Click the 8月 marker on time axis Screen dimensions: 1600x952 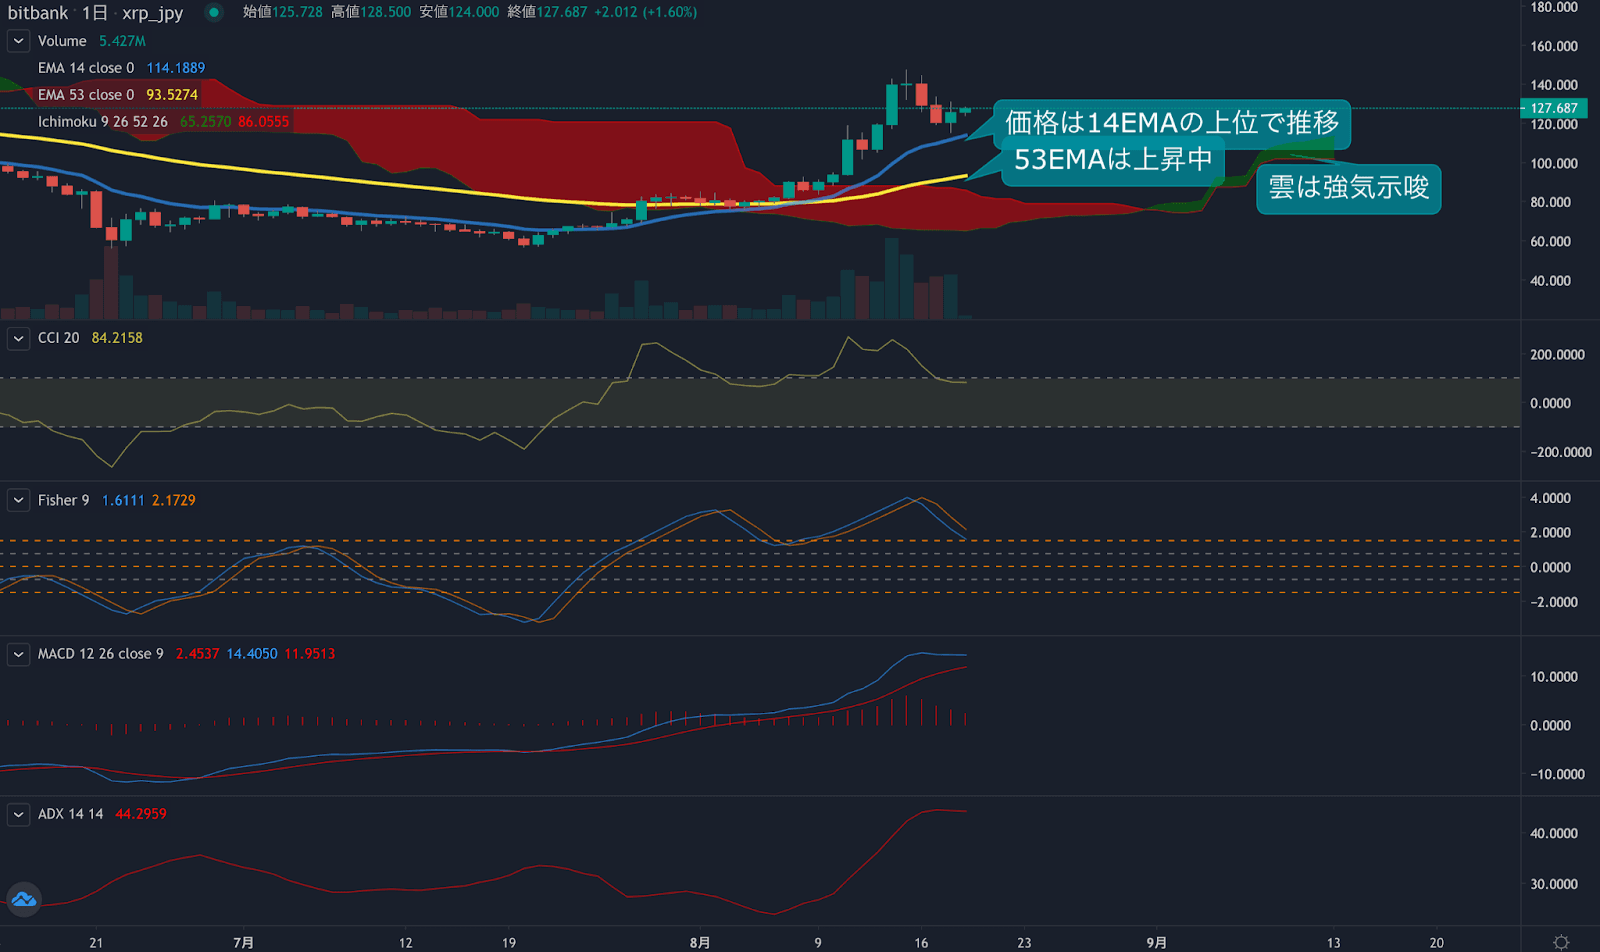tap(700, 942)
